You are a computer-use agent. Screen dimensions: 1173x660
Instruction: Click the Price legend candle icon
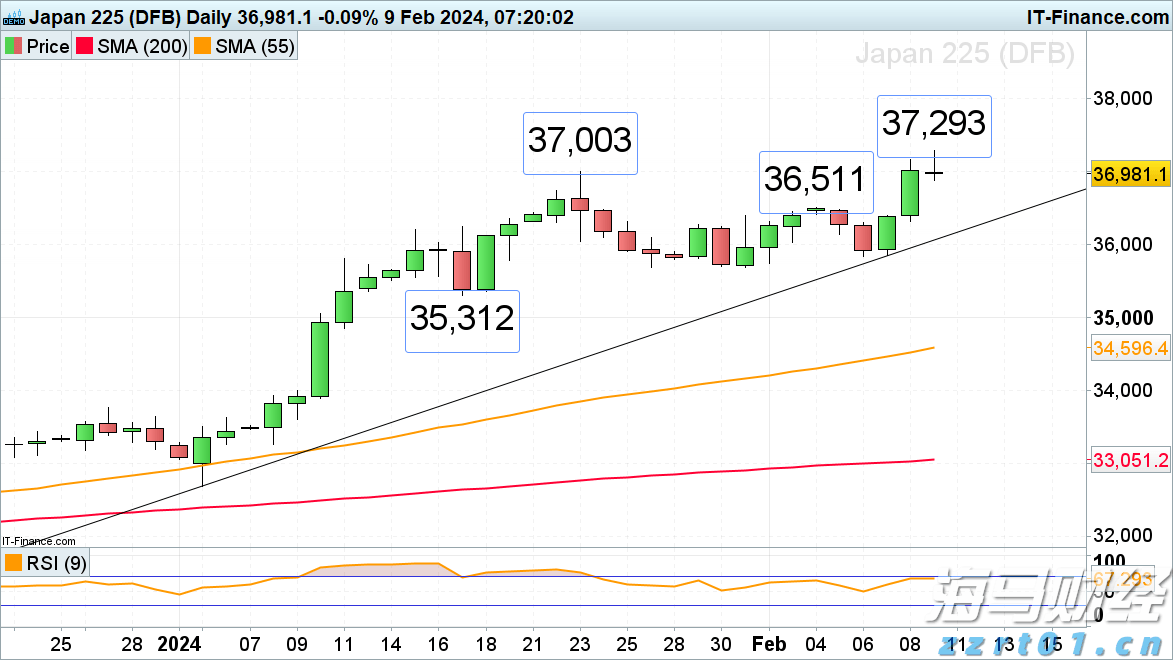(14, 46)
